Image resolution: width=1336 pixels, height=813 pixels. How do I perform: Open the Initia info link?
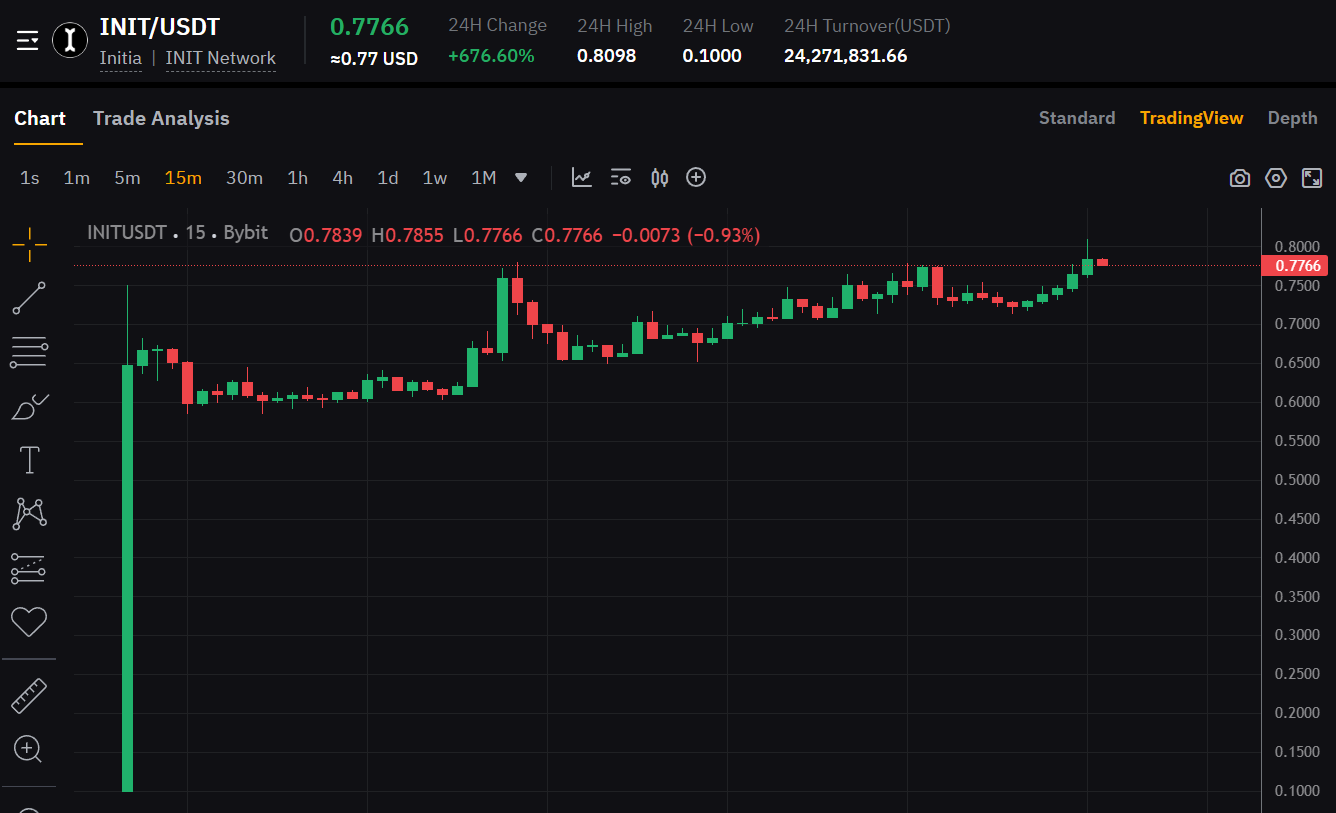tap(120, 58)
